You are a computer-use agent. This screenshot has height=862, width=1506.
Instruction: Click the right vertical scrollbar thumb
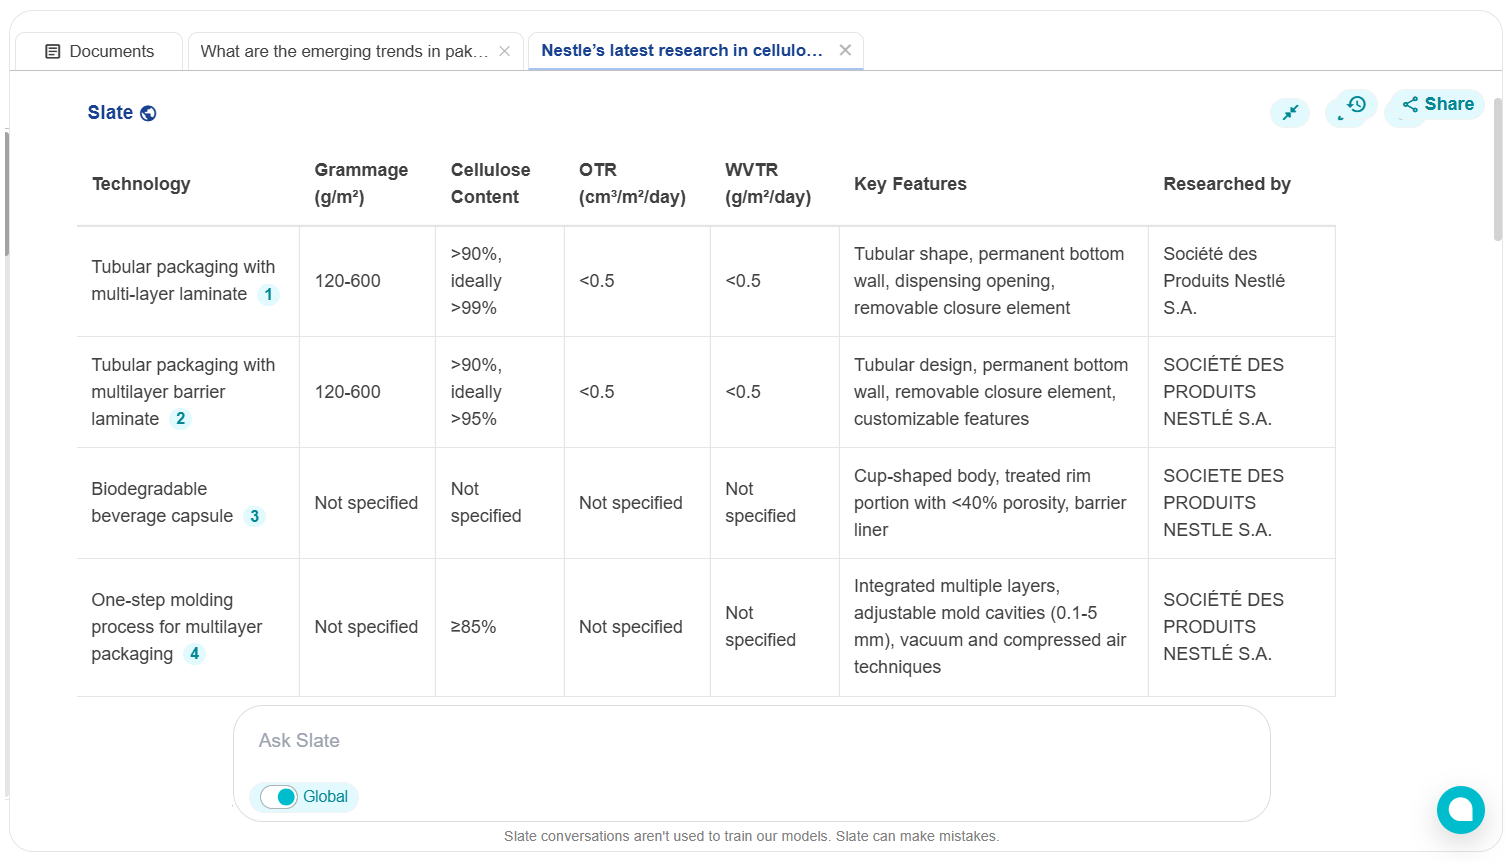coord(1497,170)
